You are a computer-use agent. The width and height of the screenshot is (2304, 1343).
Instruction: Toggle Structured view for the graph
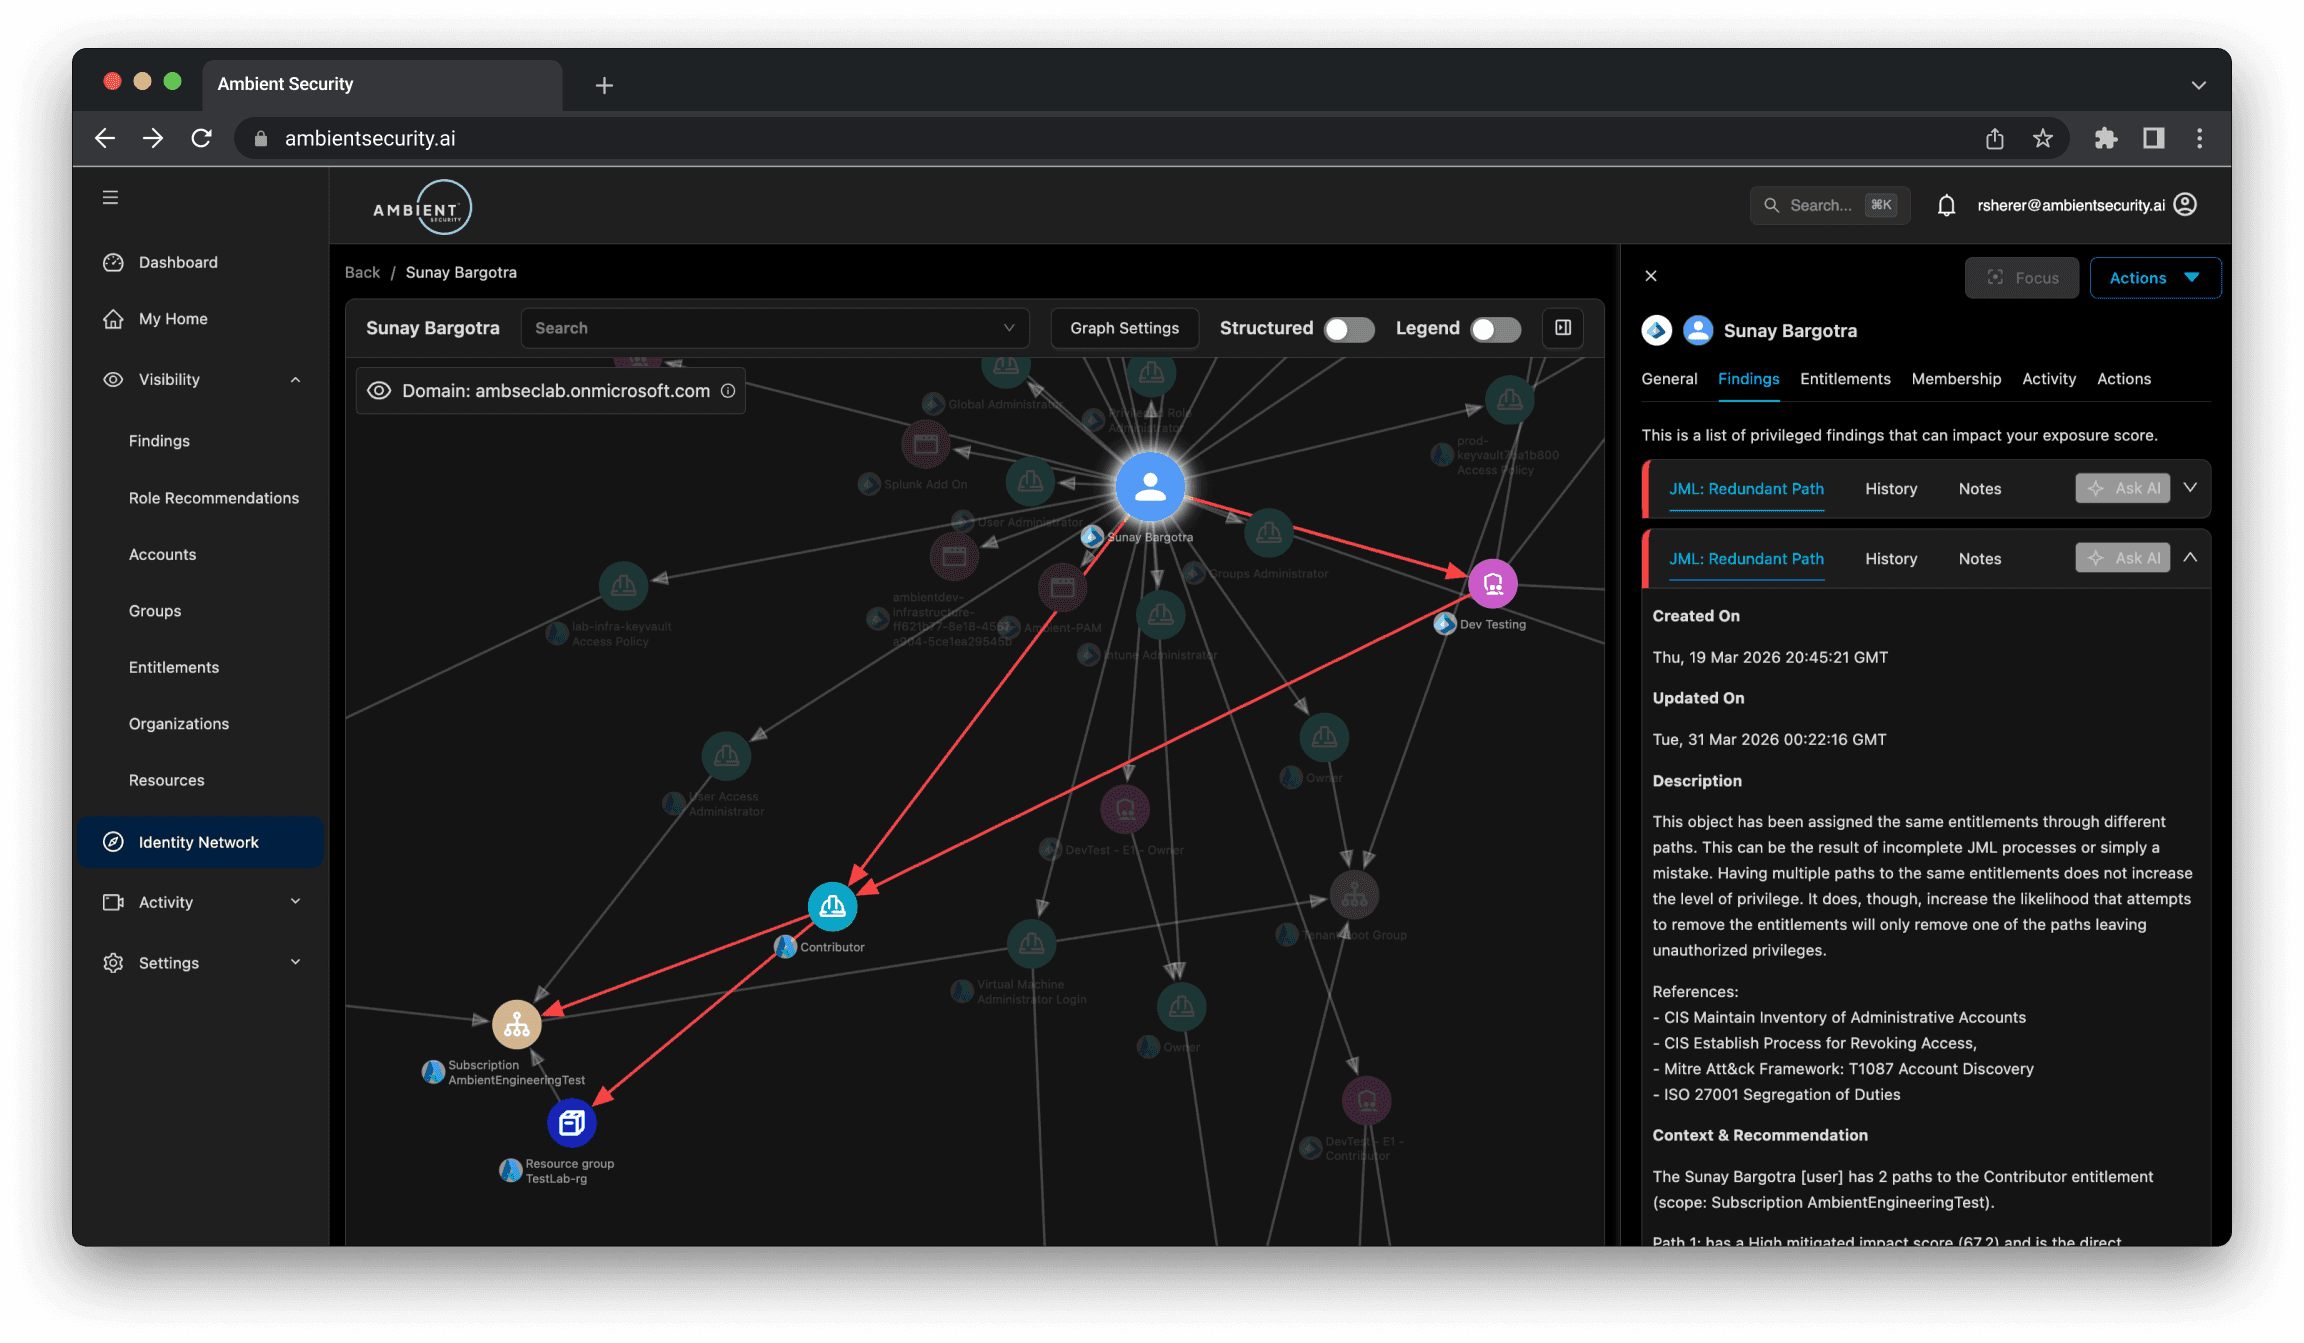pos(1348,329)
